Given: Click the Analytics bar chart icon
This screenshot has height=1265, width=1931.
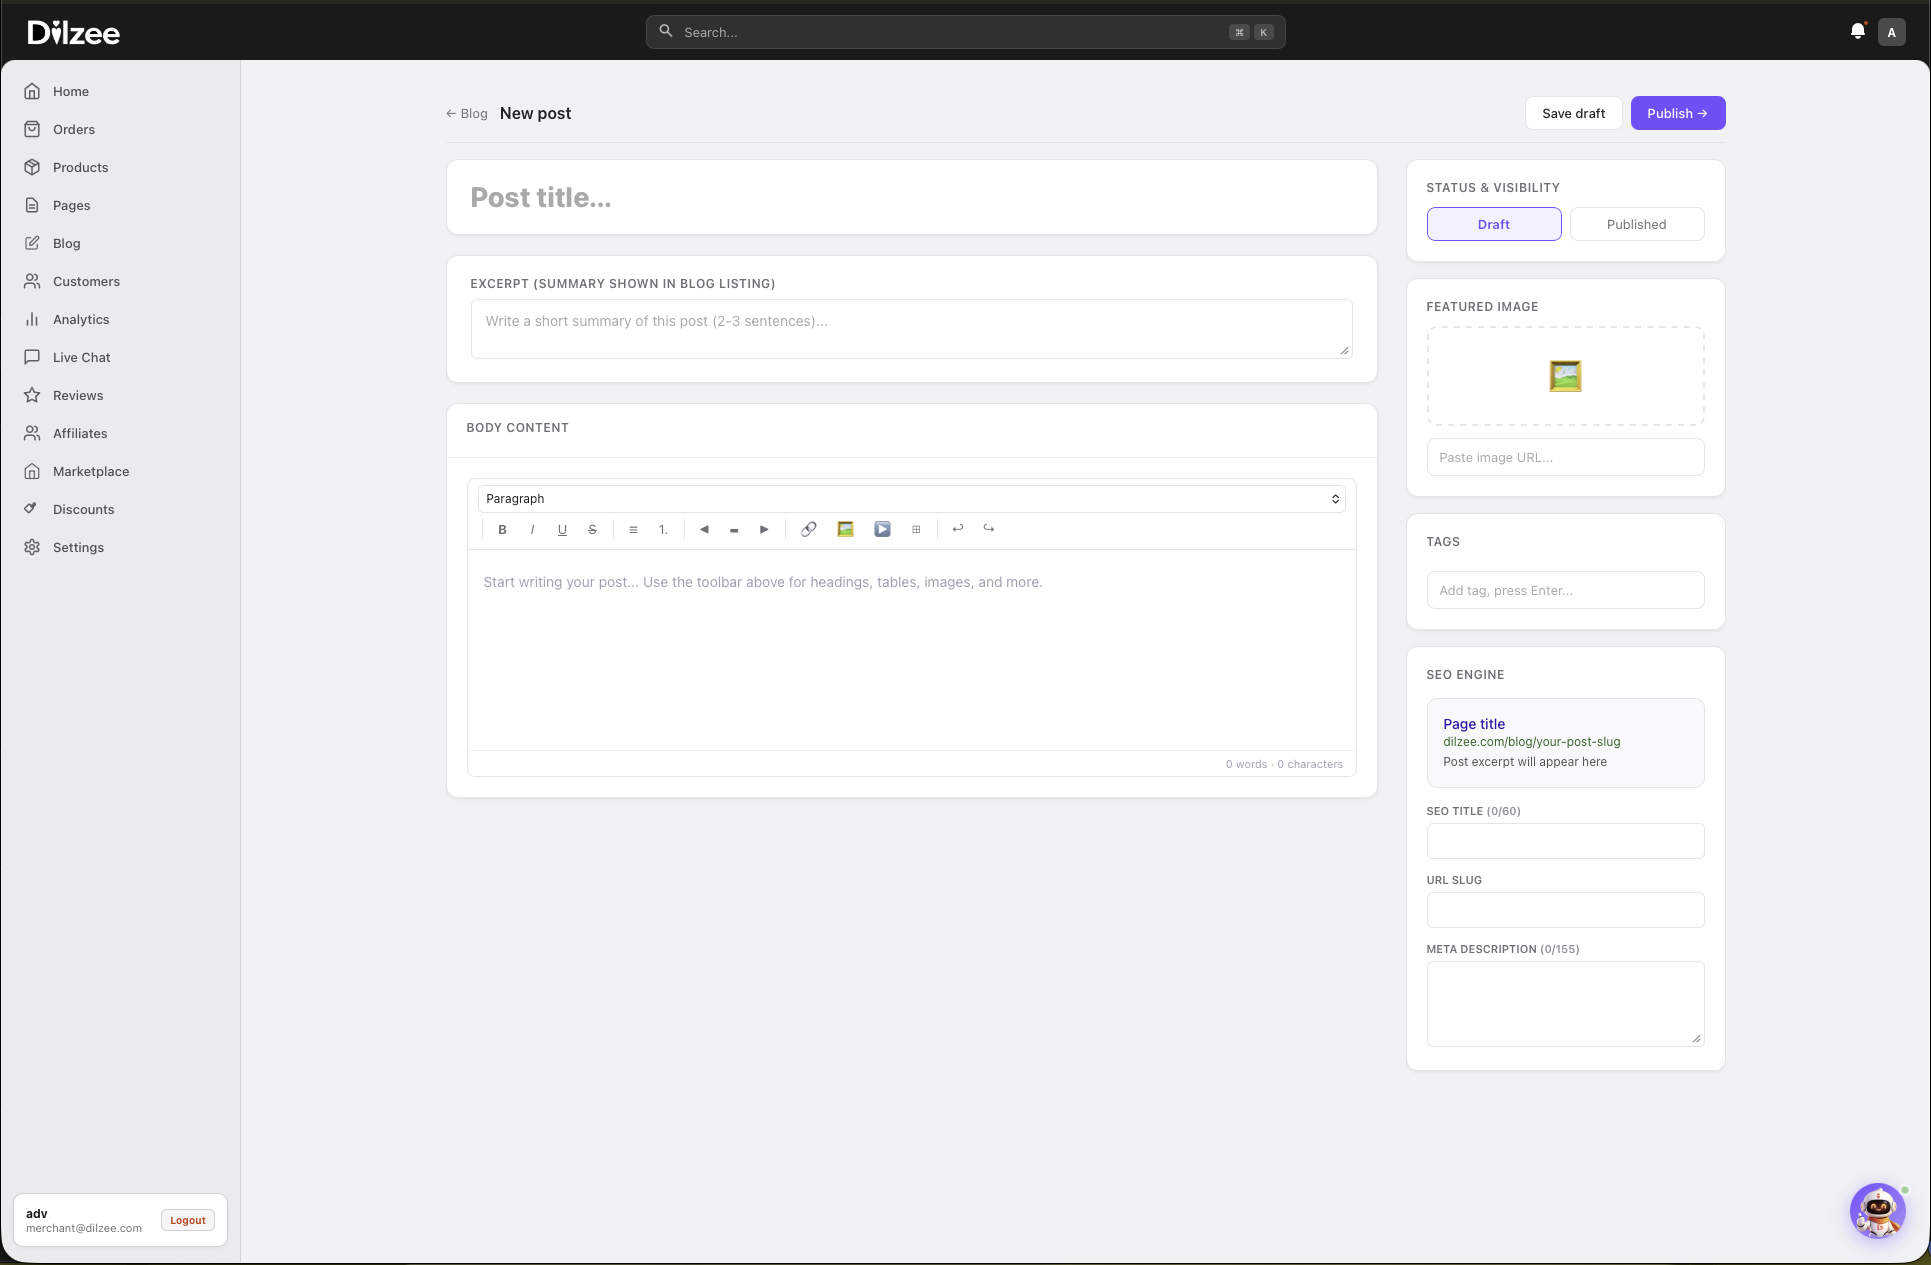Looking at the screenshot, I should [x=32, y=319].
